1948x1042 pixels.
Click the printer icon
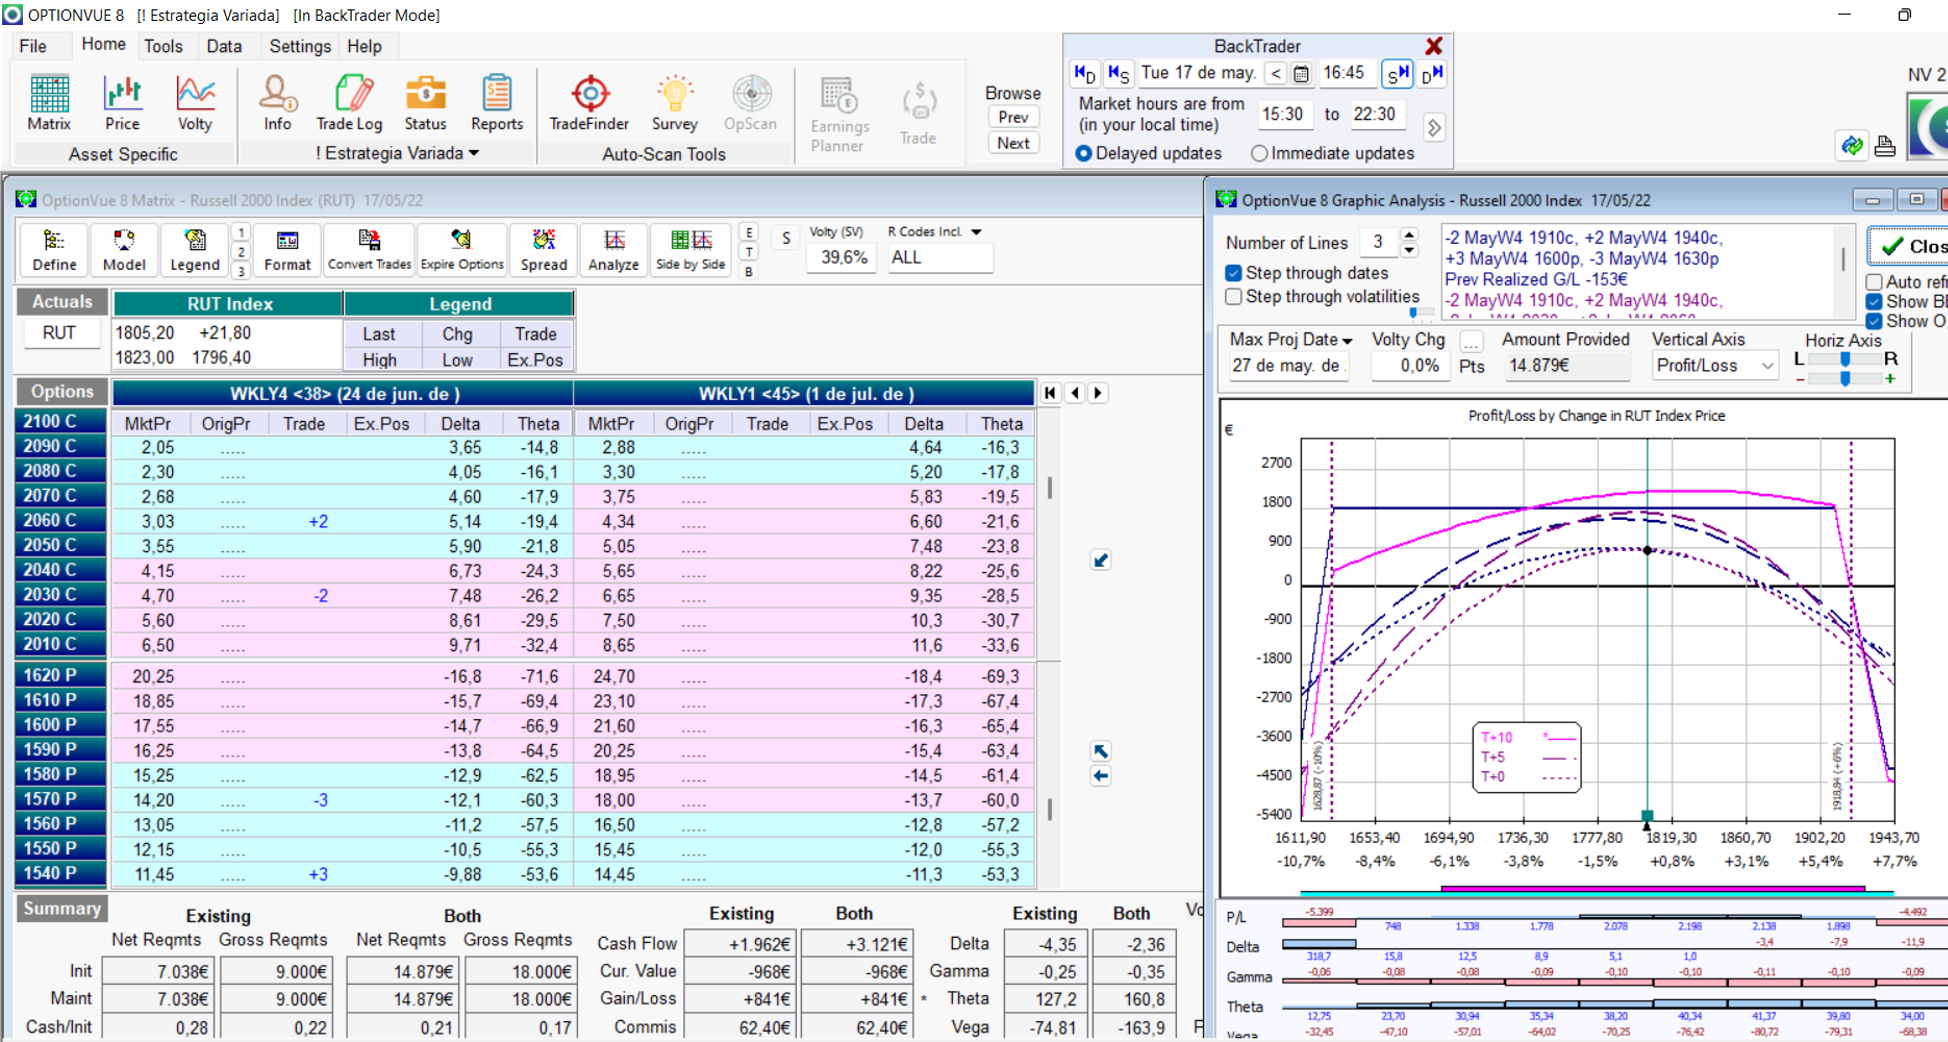[1885, 146]
